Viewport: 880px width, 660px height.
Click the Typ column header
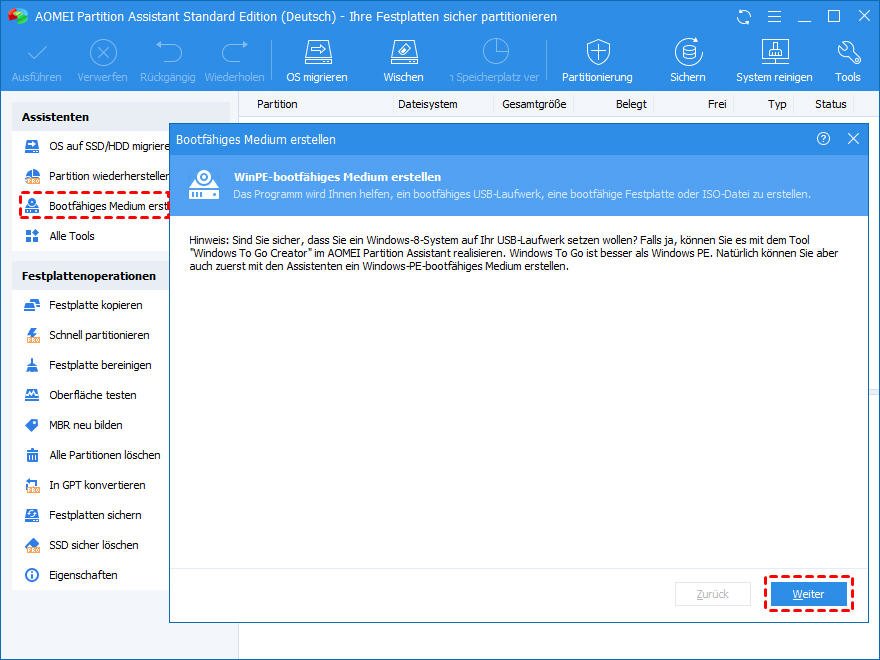pos(777,104)
